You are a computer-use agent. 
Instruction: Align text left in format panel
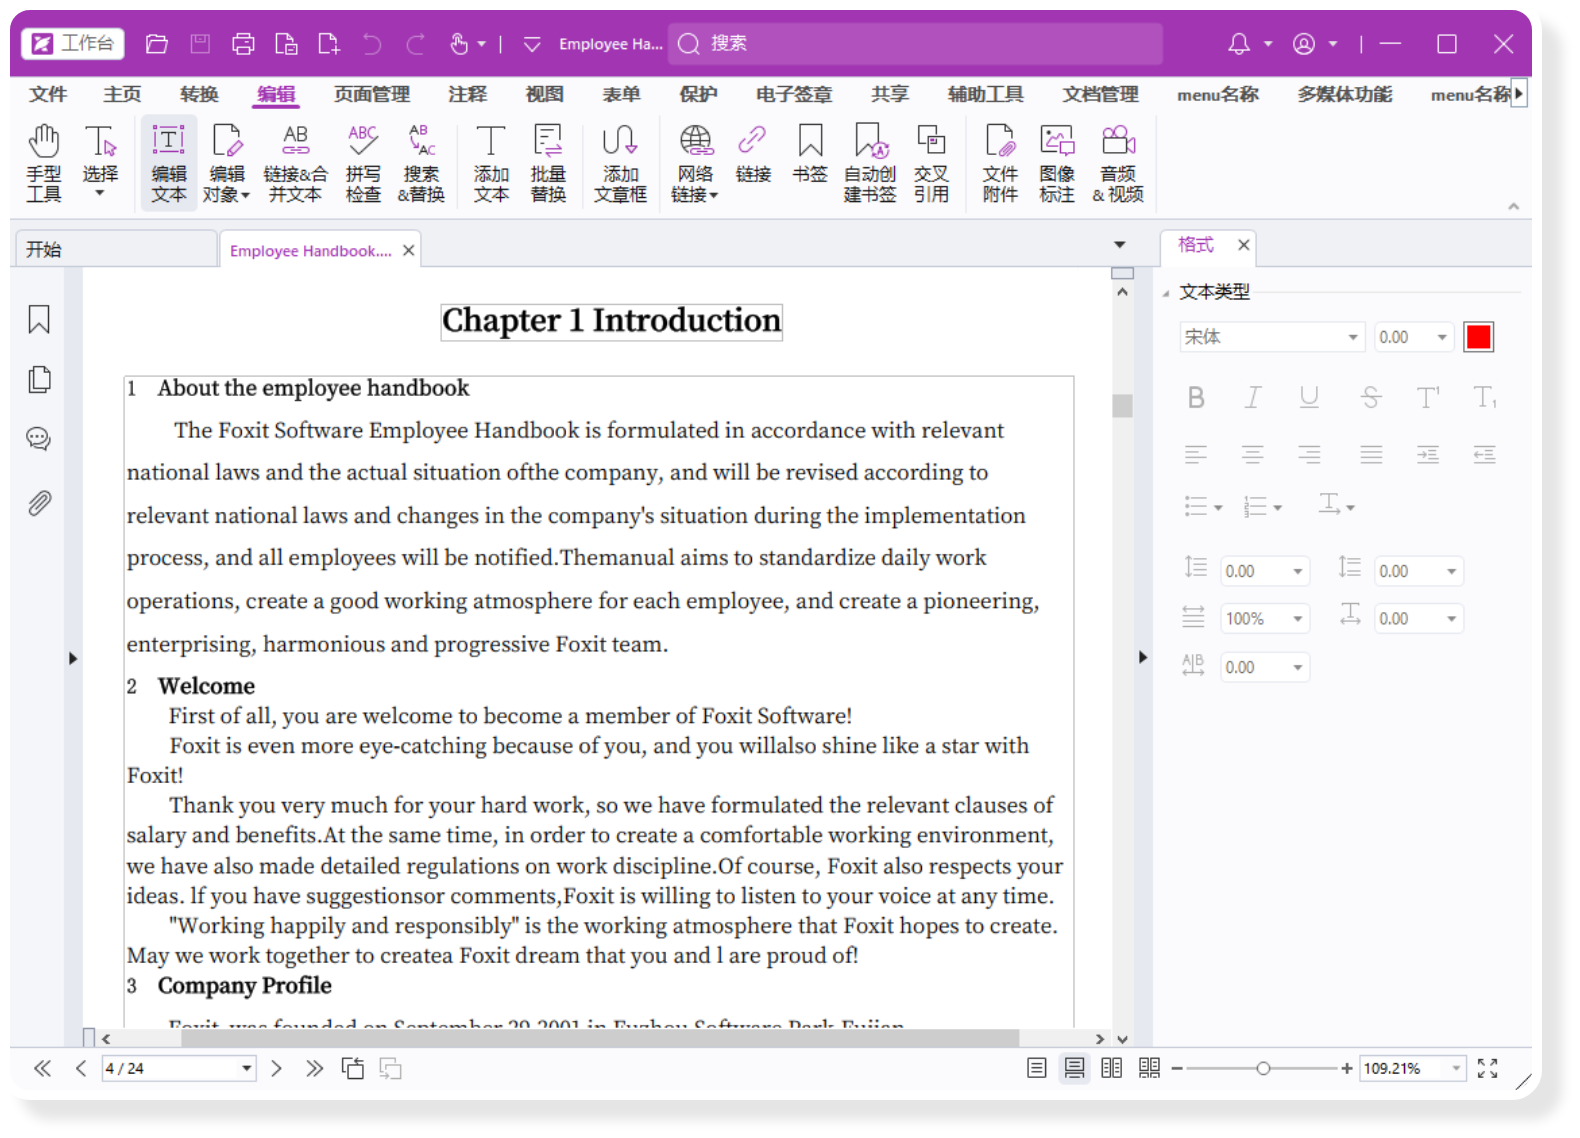tap(1196, 455)
